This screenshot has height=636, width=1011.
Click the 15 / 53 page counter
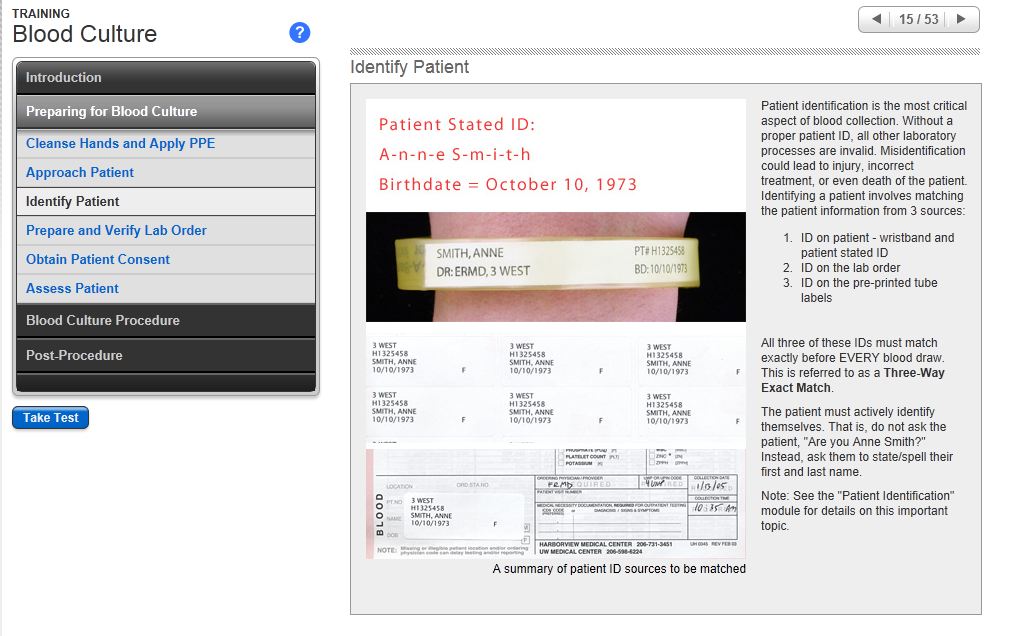tap(918, 19)
